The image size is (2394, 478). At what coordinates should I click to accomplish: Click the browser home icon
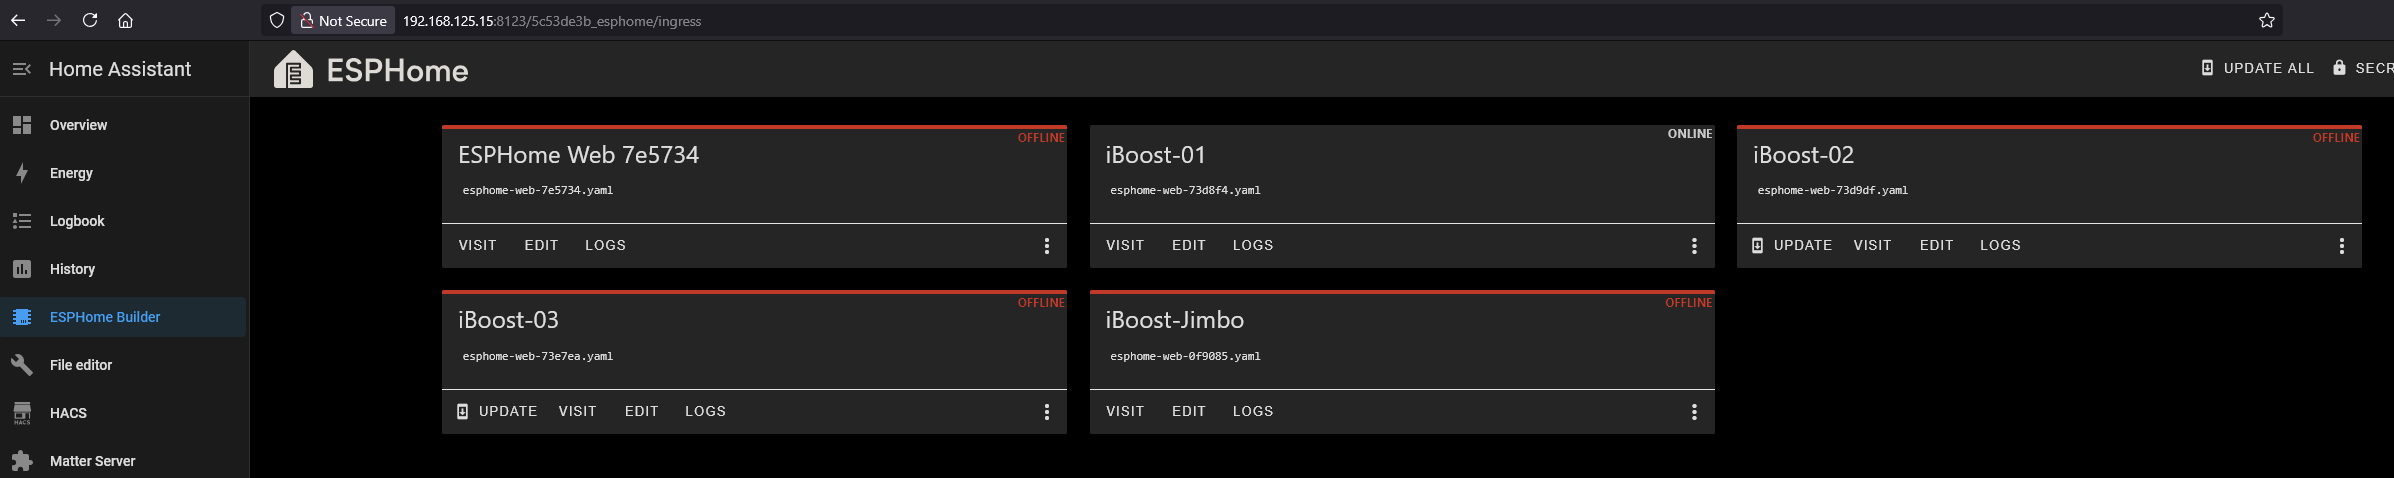[x=125, y=20]
